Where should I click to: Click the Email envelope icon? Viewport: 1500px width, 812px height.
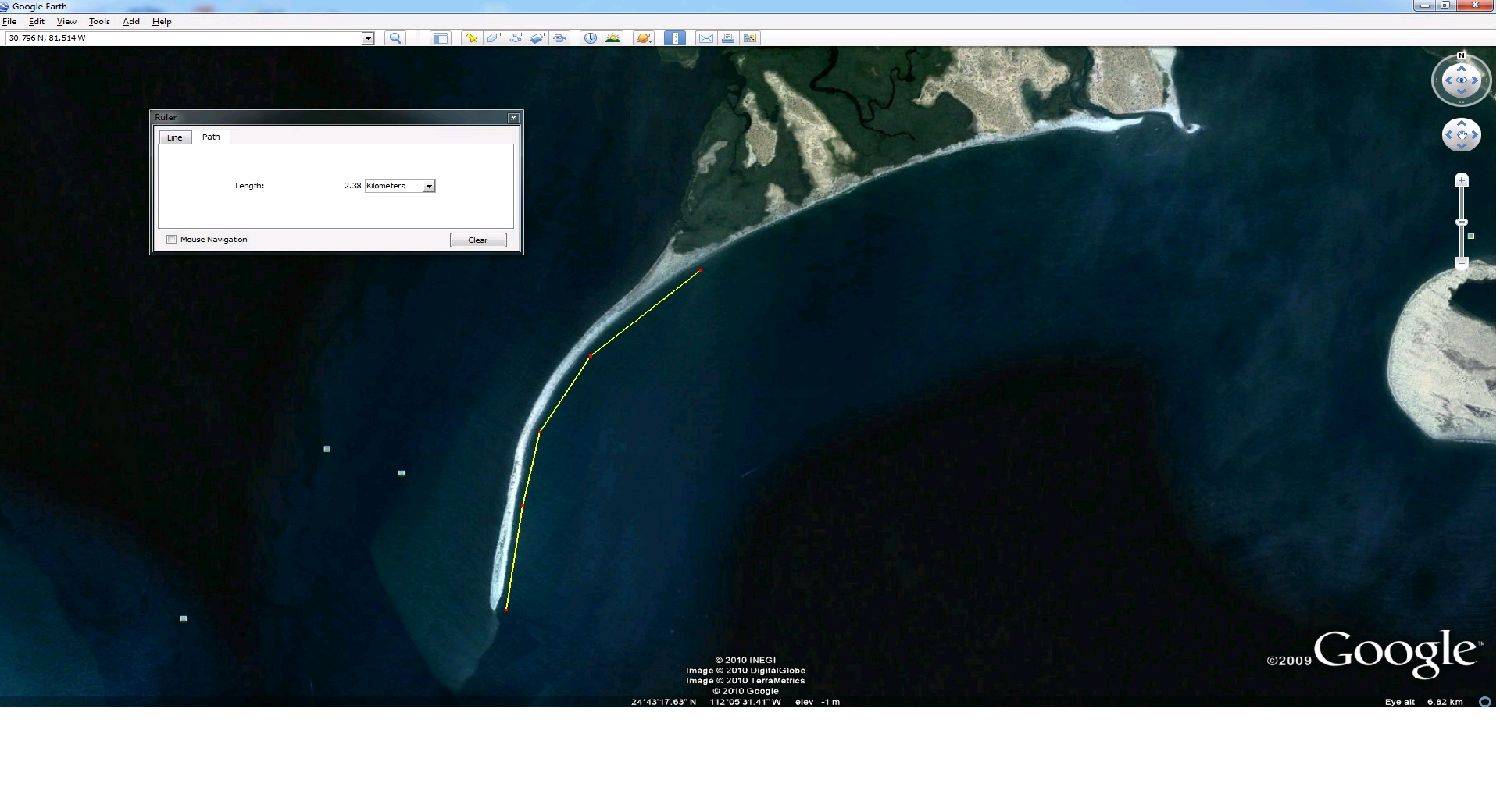coord(706,38)
